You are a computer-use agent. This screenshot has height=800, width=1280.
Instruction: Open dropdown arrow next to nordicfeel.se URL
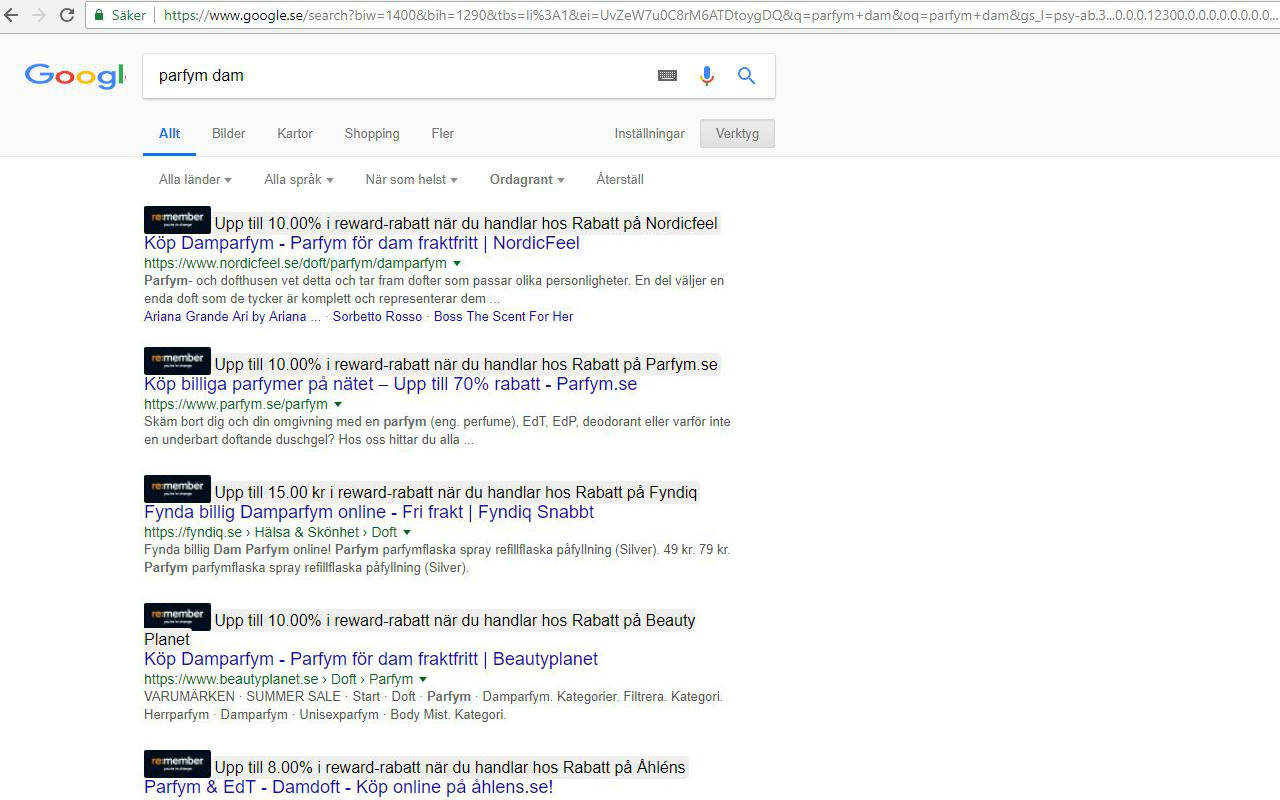pos(457,264)
